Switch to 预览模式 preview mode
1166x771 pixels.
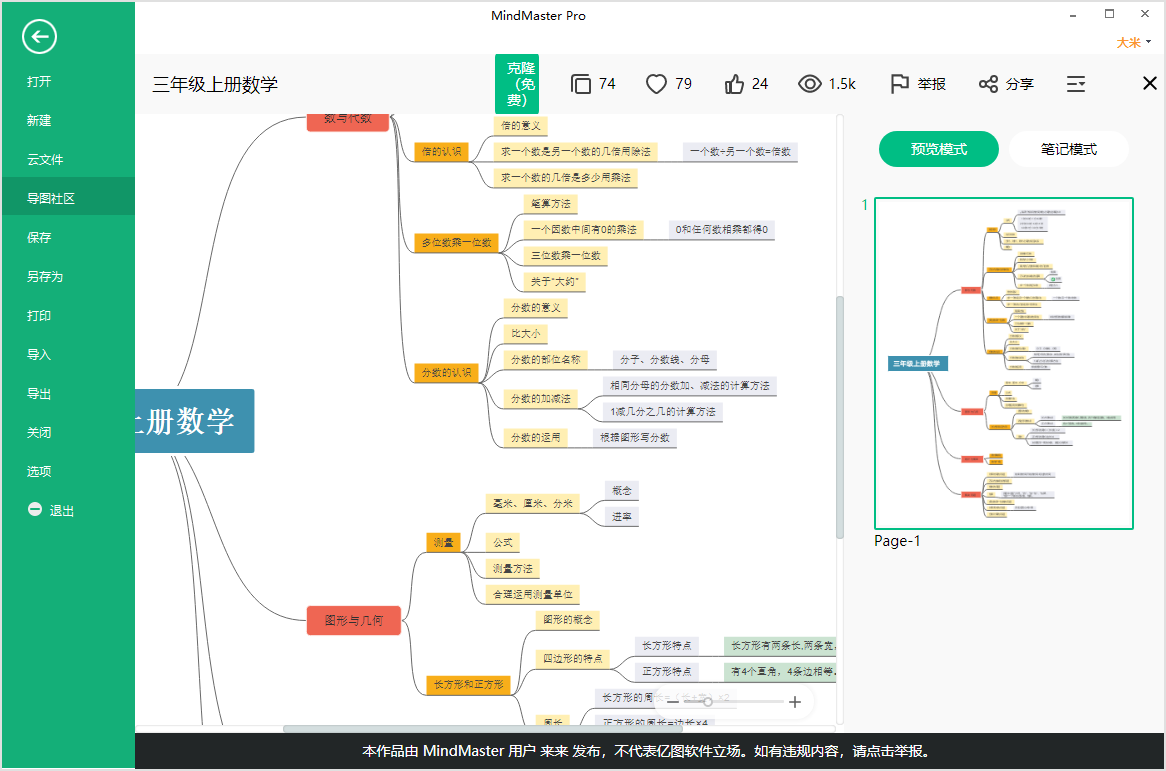pos(938,149)
